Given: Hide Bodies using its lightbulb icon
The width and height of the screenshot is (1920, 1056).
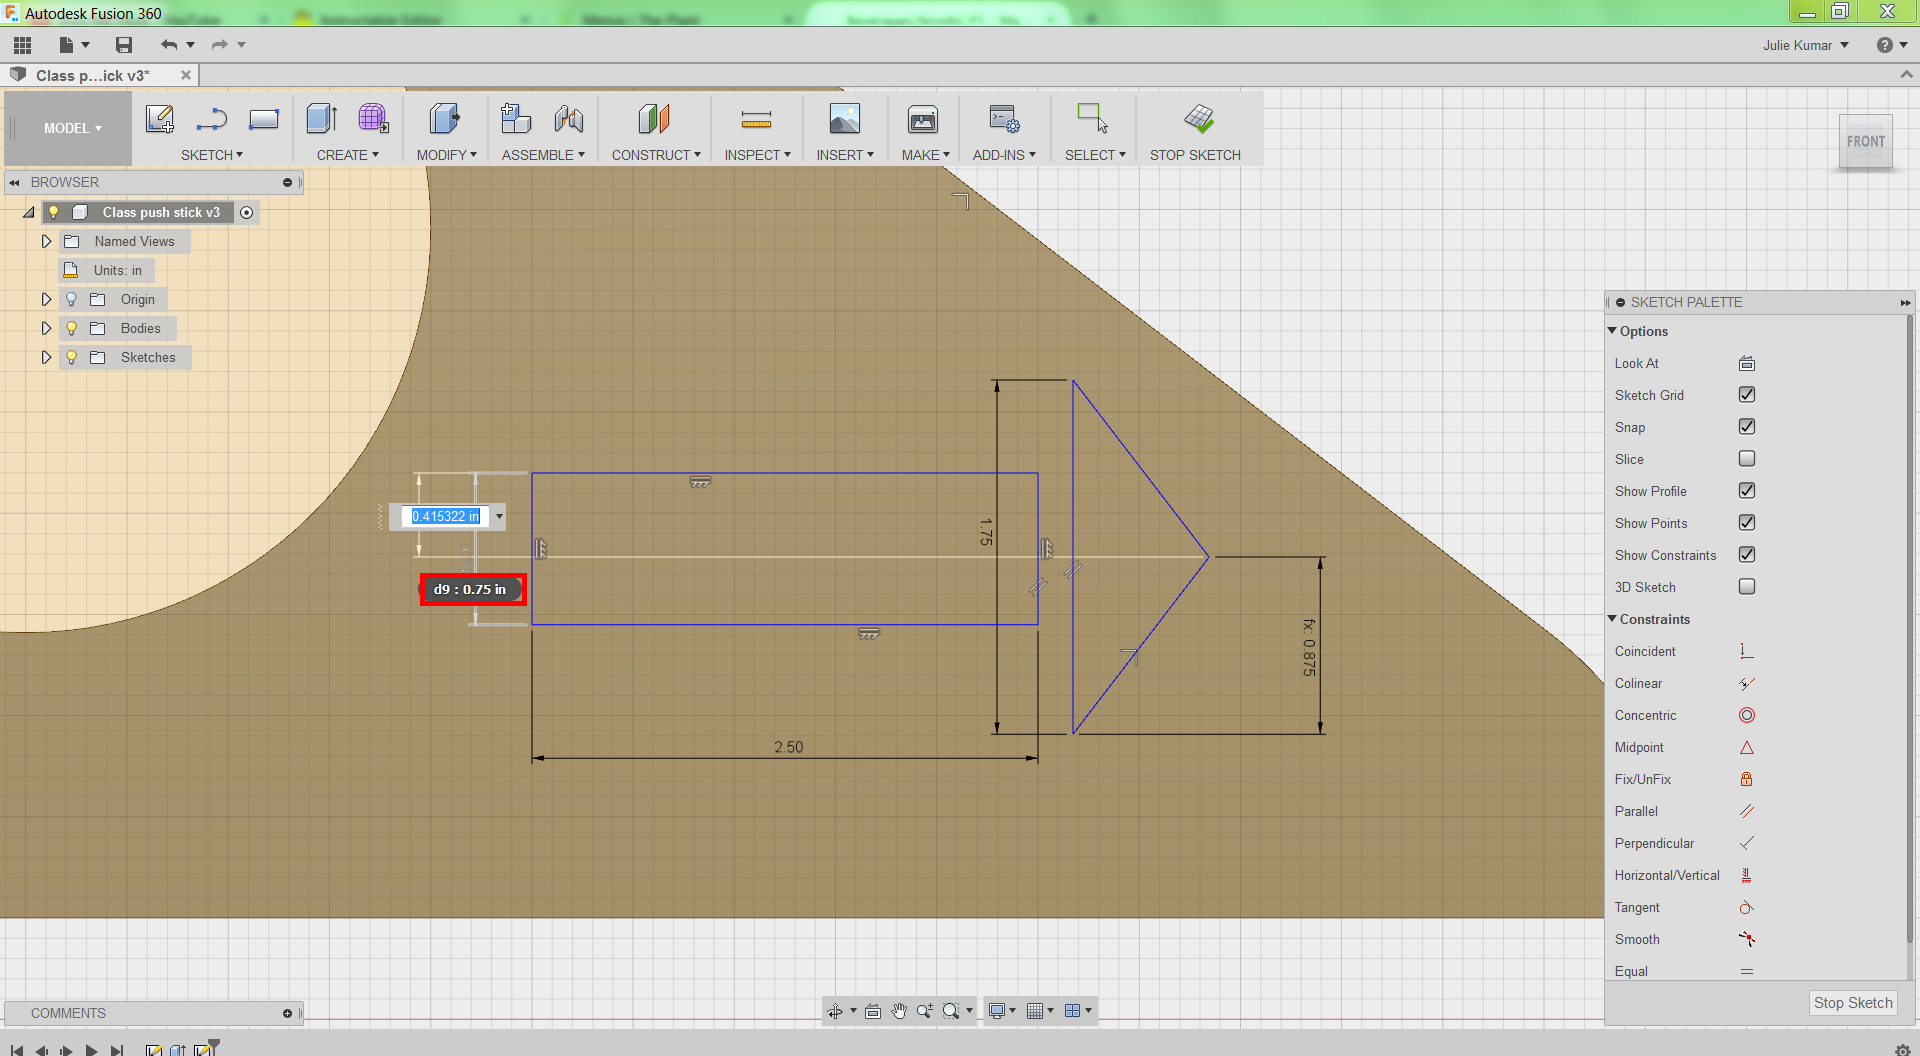Looking at the screenshot, I should coord(72,328).
